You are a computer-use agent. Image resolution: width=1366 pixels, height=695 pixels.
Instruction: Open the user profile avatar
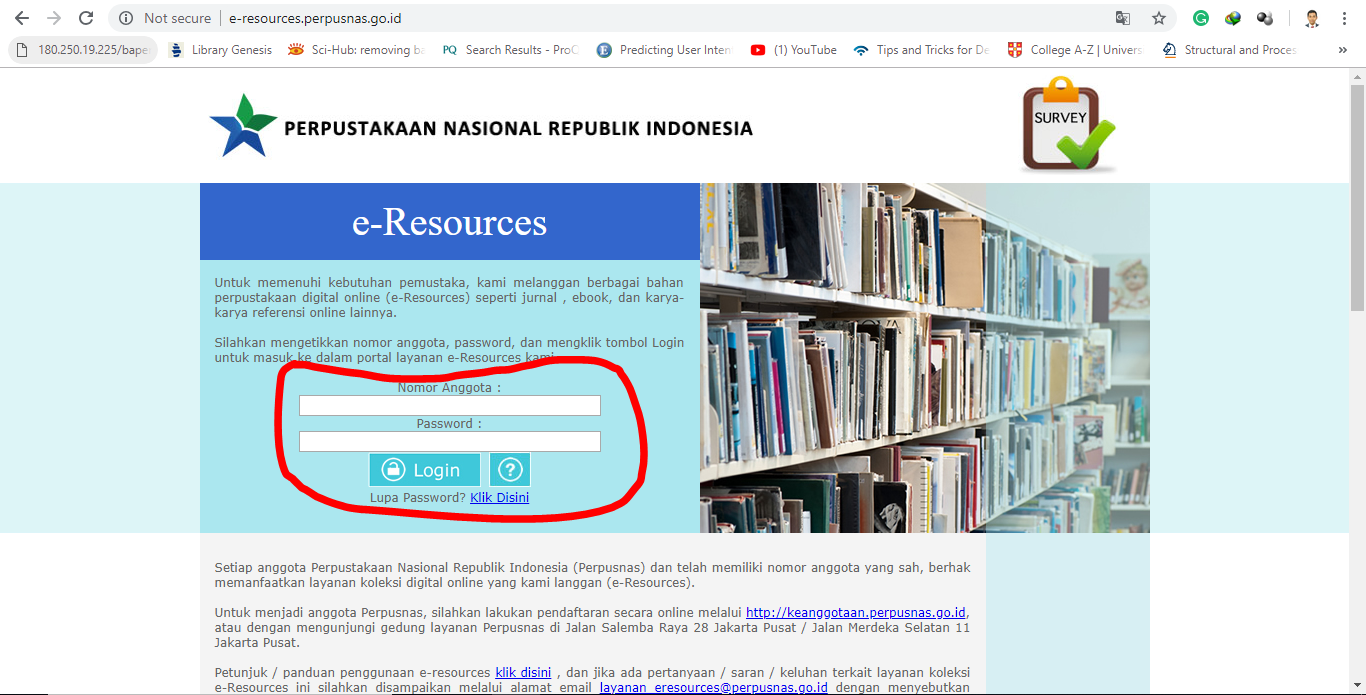1312,18
